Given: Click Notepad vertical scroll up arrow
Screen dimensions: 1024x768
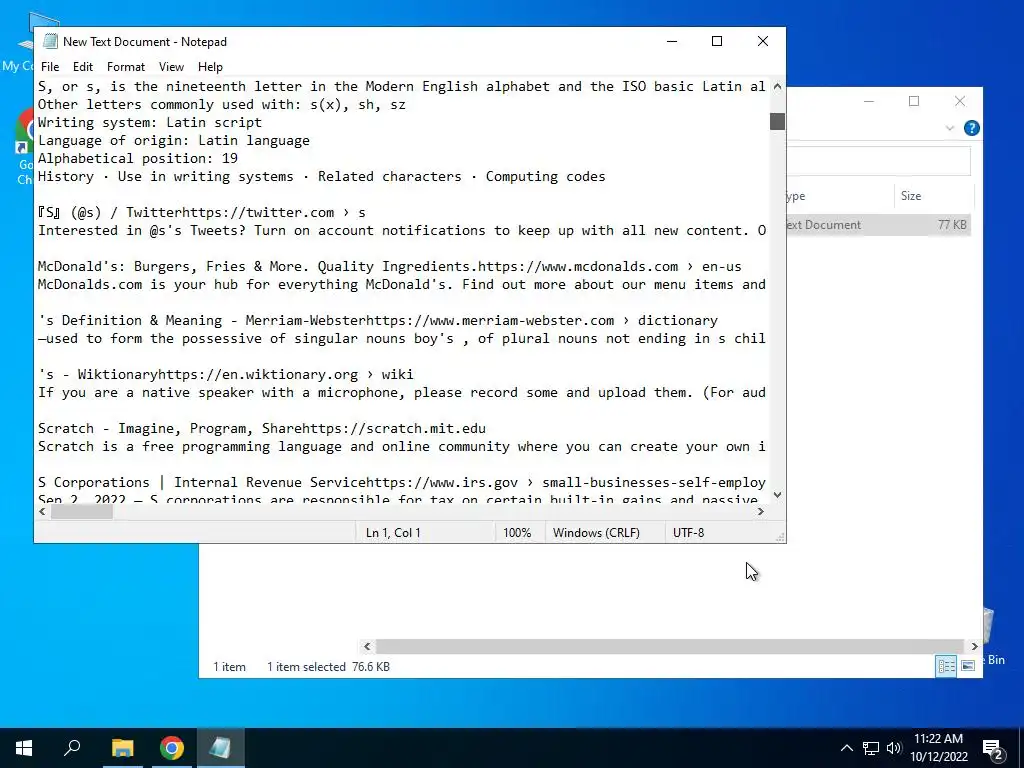Looking at the screenshot, I should point(777,86).
